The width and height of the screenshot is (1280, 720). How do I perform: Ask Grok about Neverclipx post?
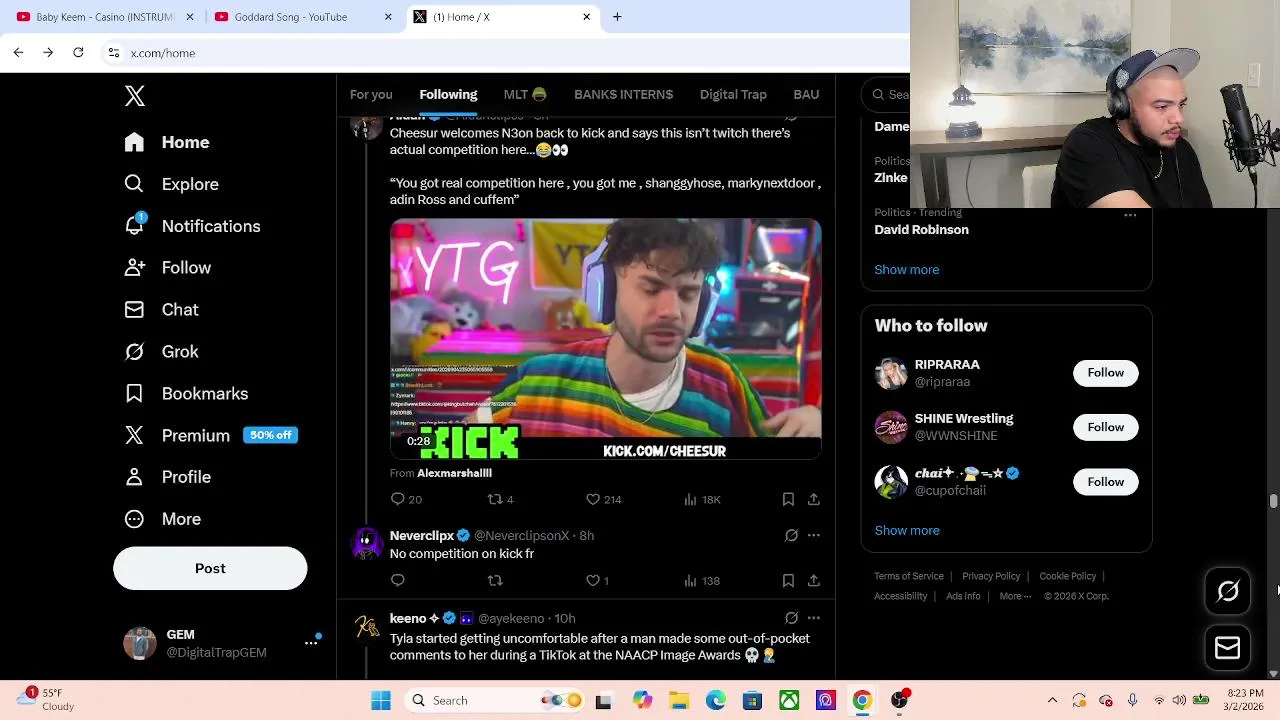coord(791,535)
